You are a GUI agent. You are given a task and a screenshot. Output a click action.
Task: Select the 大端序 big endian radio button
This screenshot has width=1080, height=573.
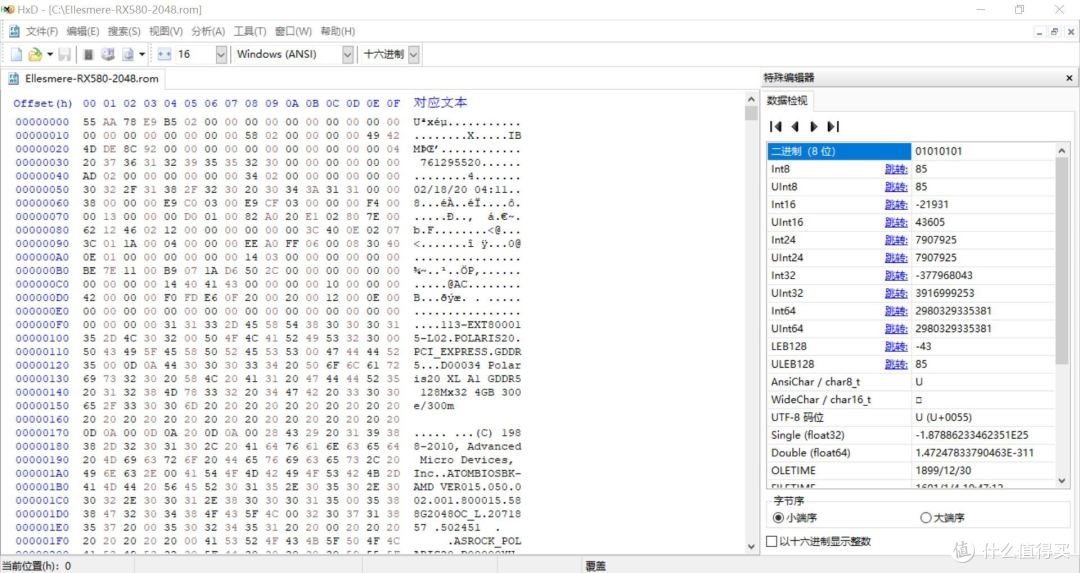925,517
